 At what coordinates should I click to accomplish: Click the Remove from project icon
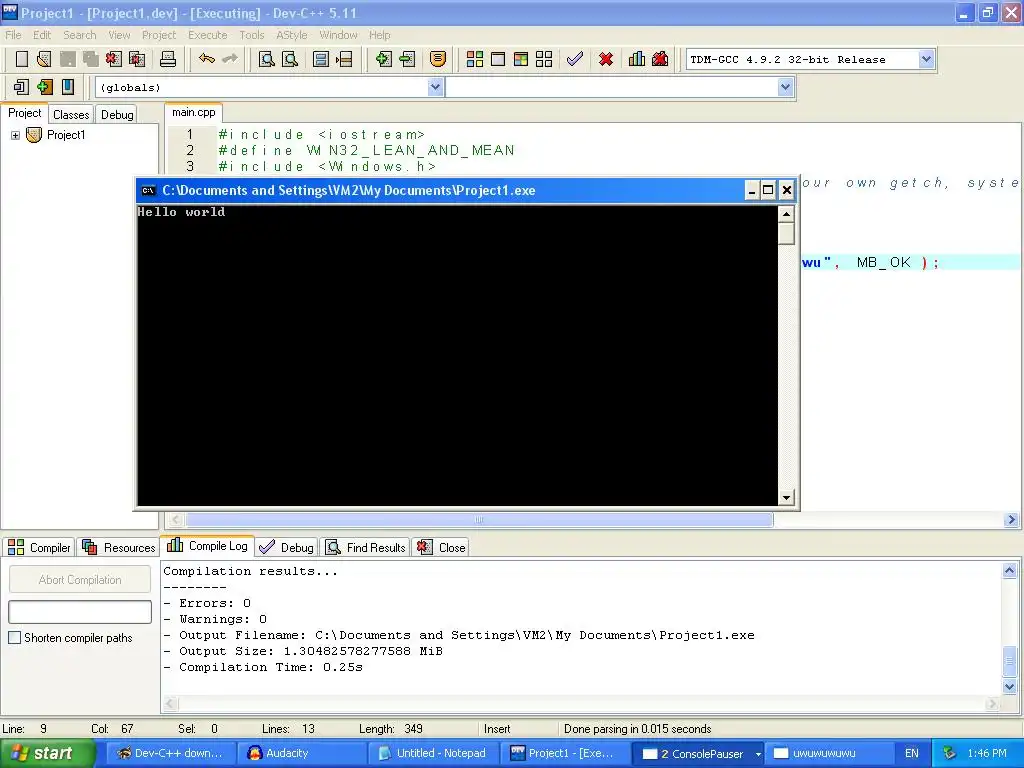click(407, 59)
